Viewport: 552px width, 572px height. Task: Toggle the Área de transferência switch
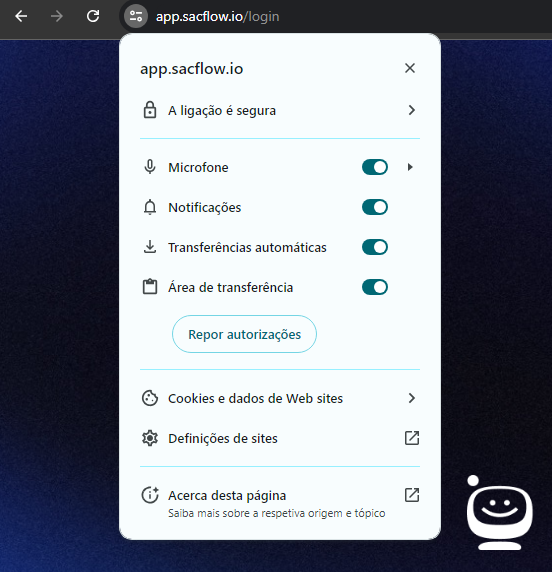(375, 287)
